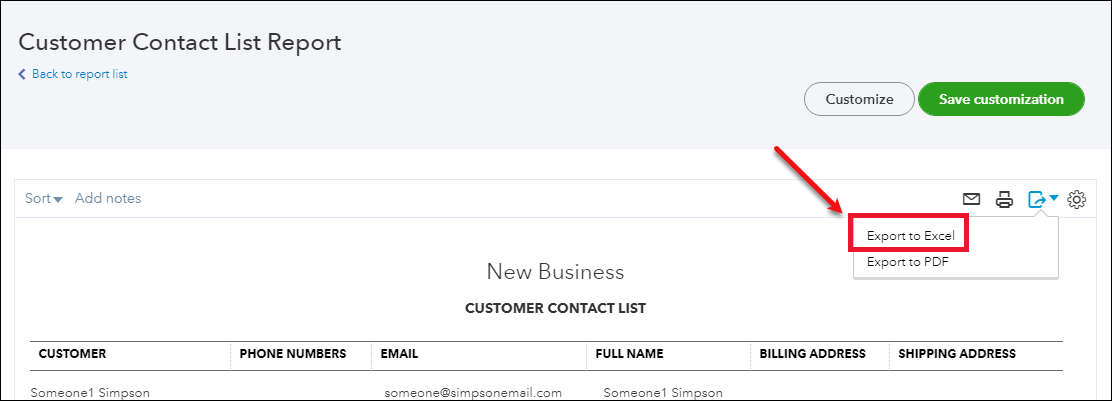Click the FULL NAME column header

(629, 353)
